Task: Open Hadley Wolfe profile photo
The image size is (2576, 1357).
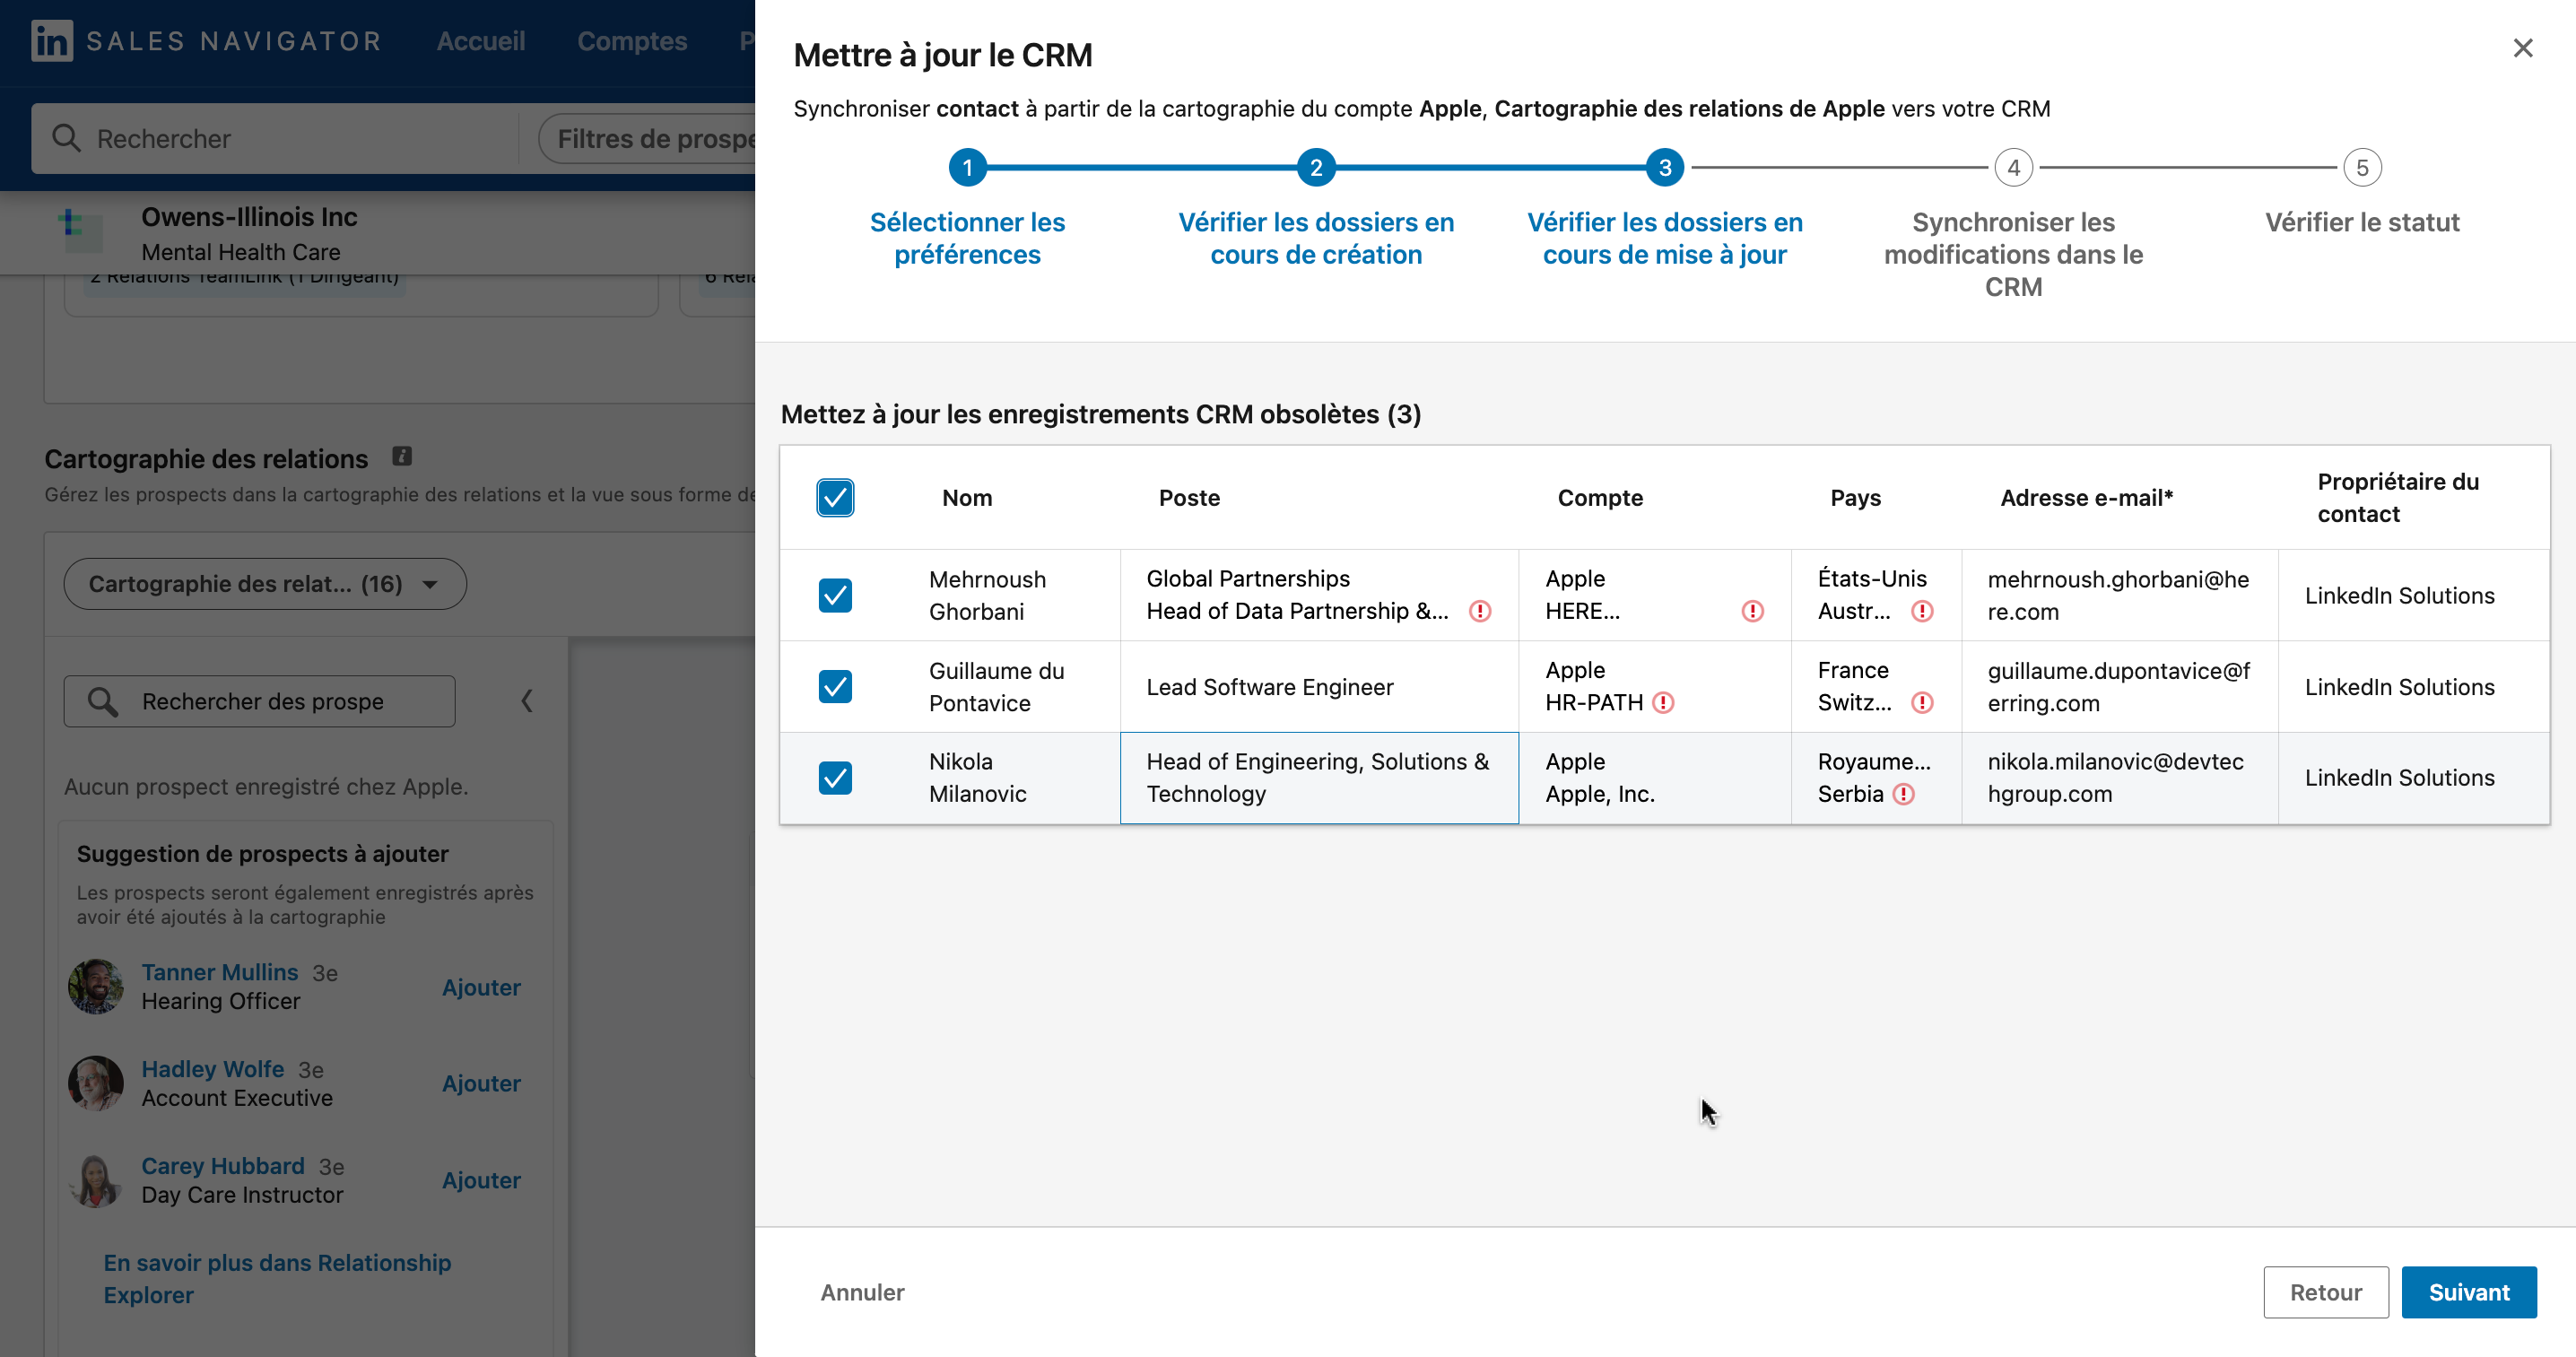Action: 96,1083
